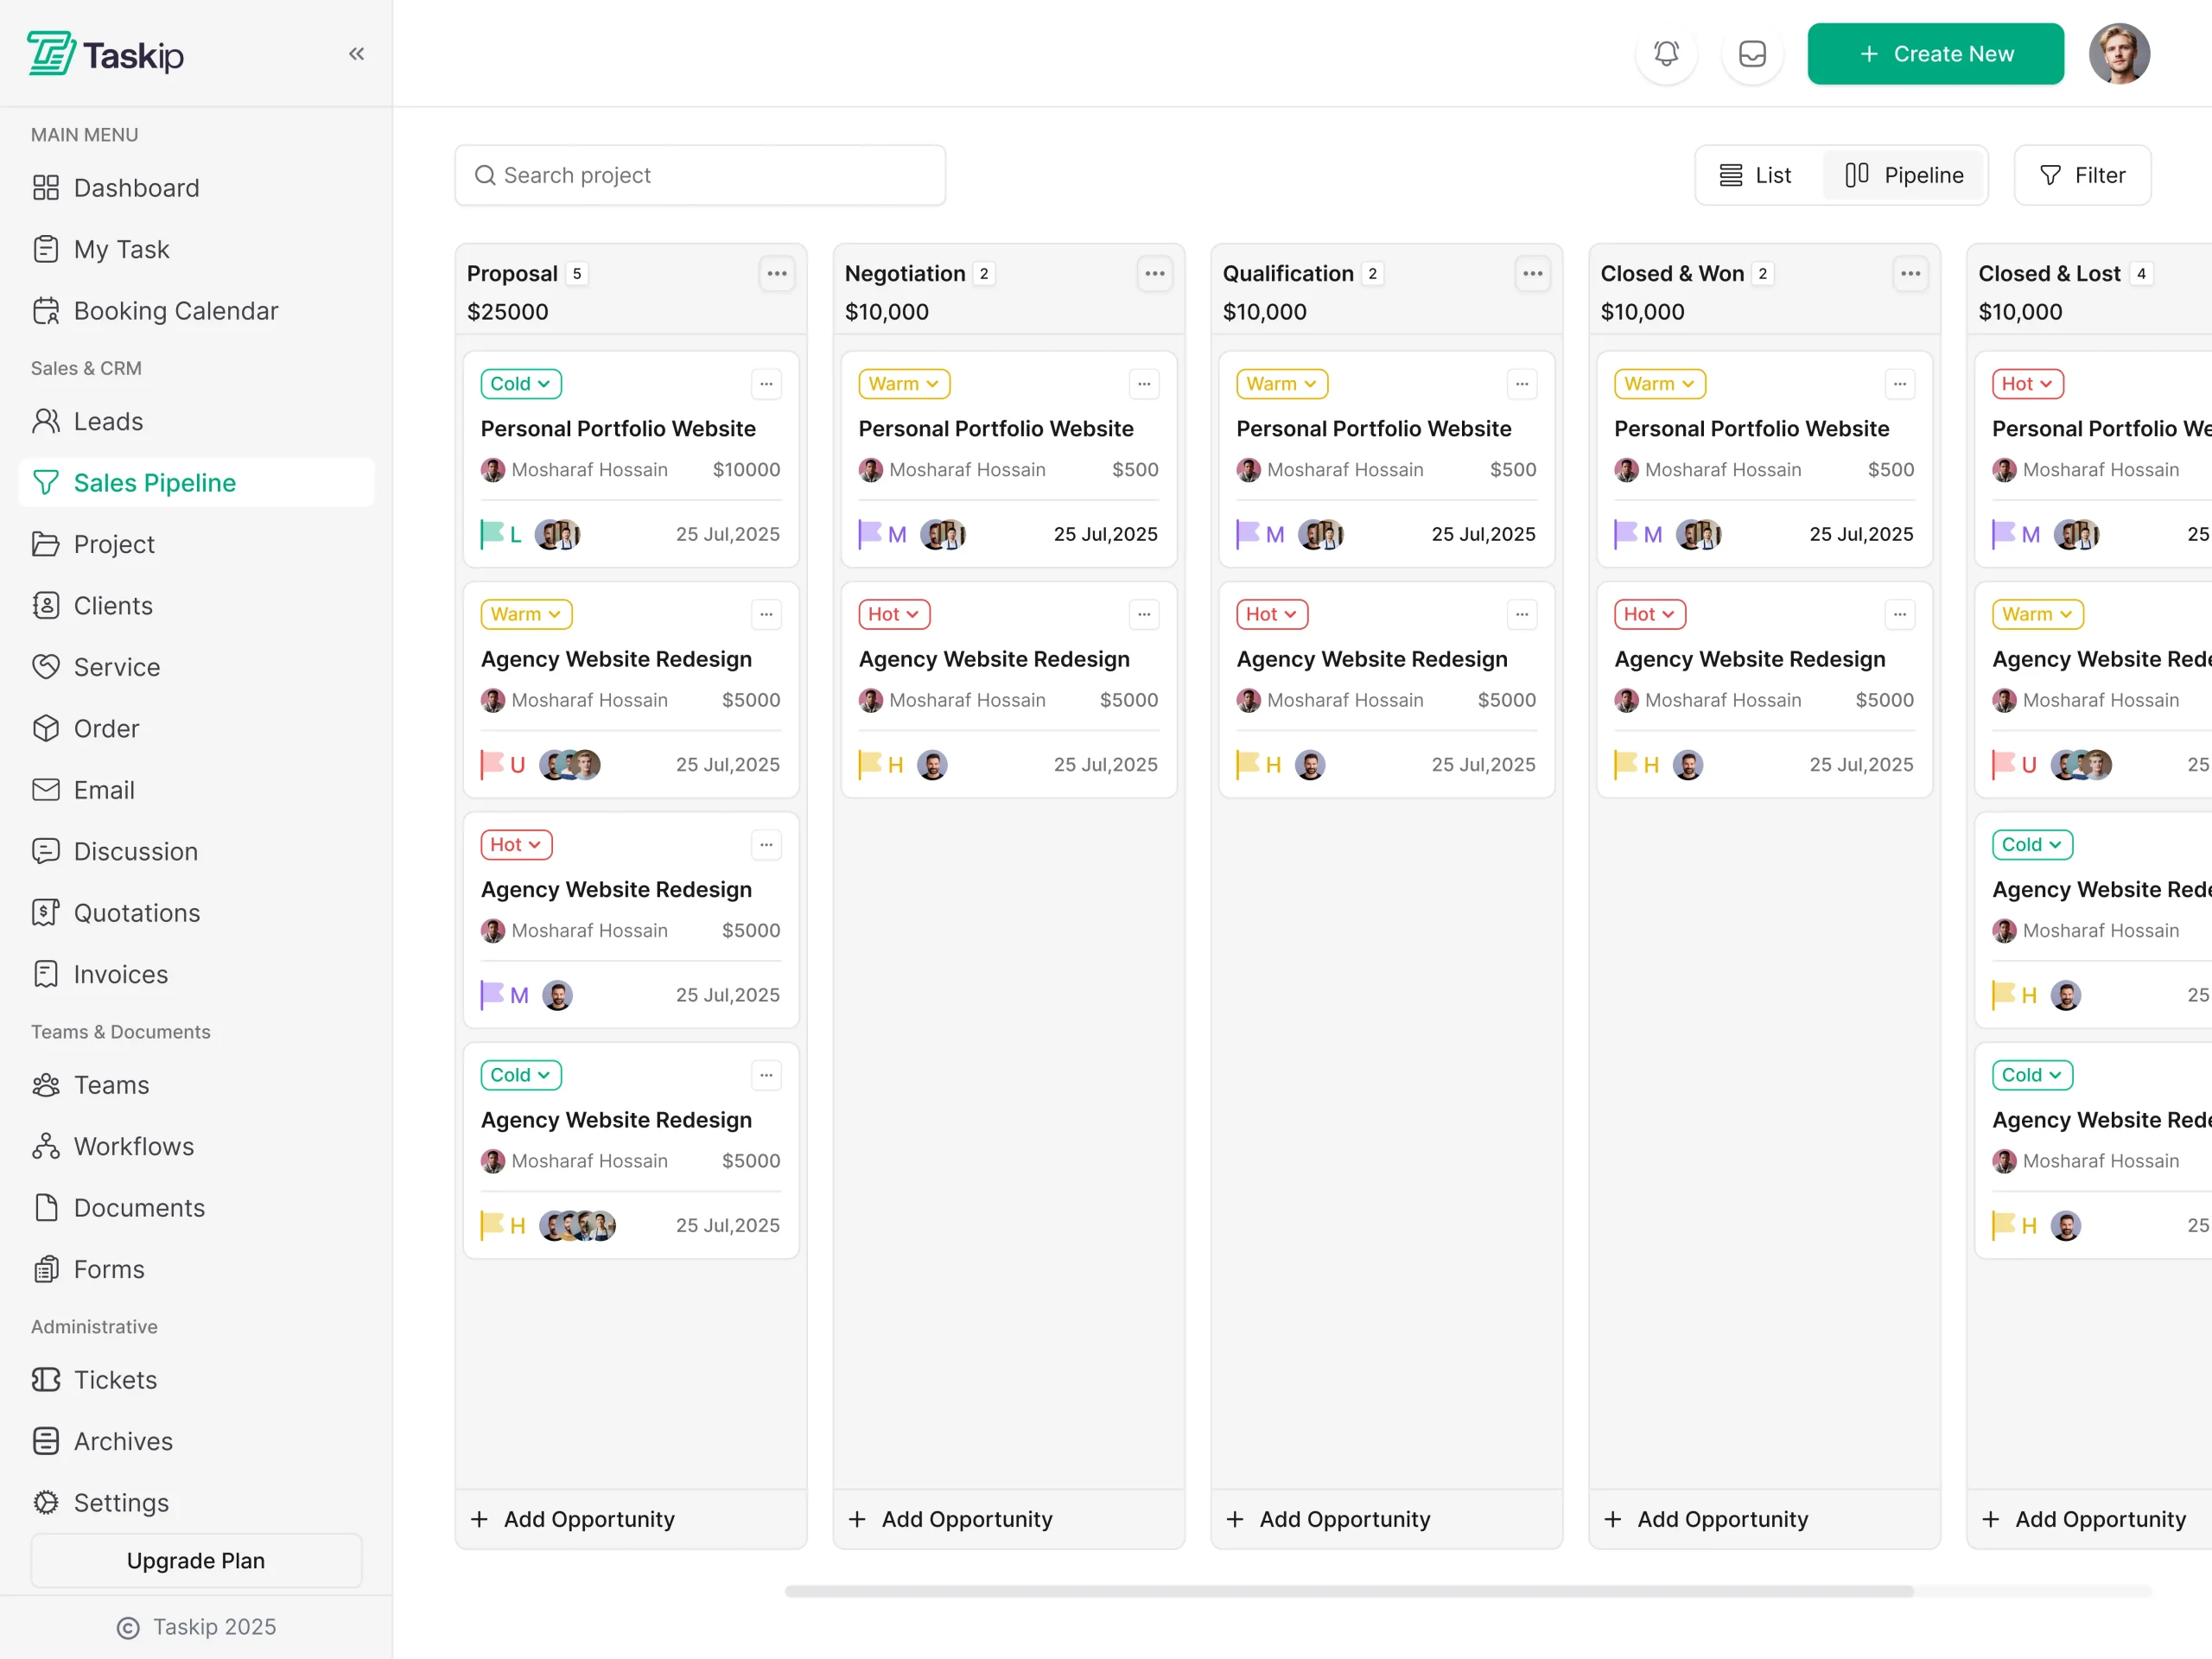This screenshot has width=2212, height=1659.
Task: Click the Tickets sidebar icon
Action: [46, 1380]
